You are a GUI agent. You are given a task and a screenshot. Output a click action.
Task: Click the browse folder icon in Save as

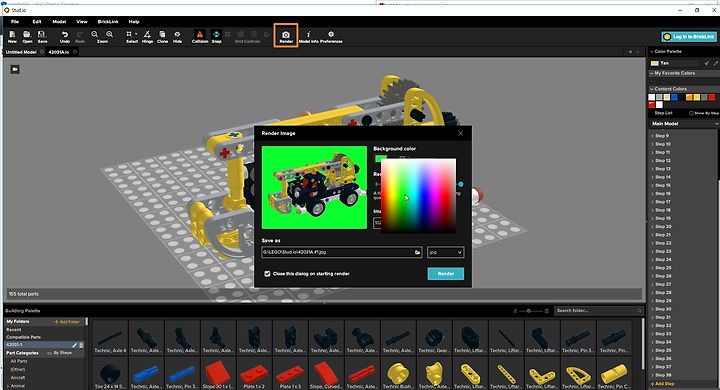[x=417, y=252]
